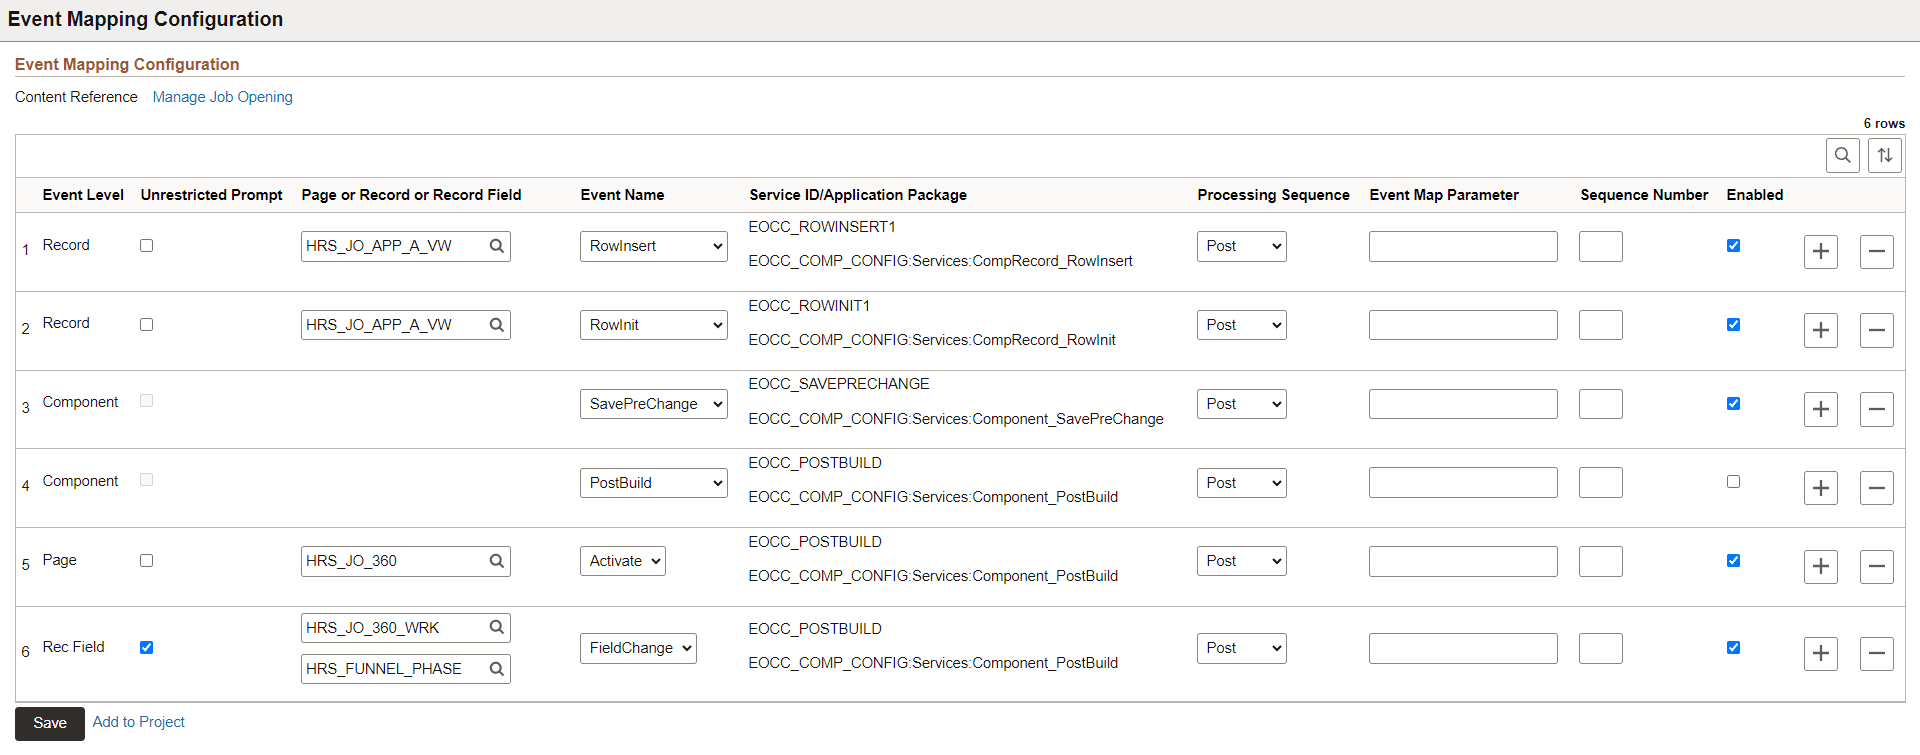The height and width of the screenshot is (755, 1920).
Task: Open Processing Sequence dropdown in row 2
Action: [1241, 325]
